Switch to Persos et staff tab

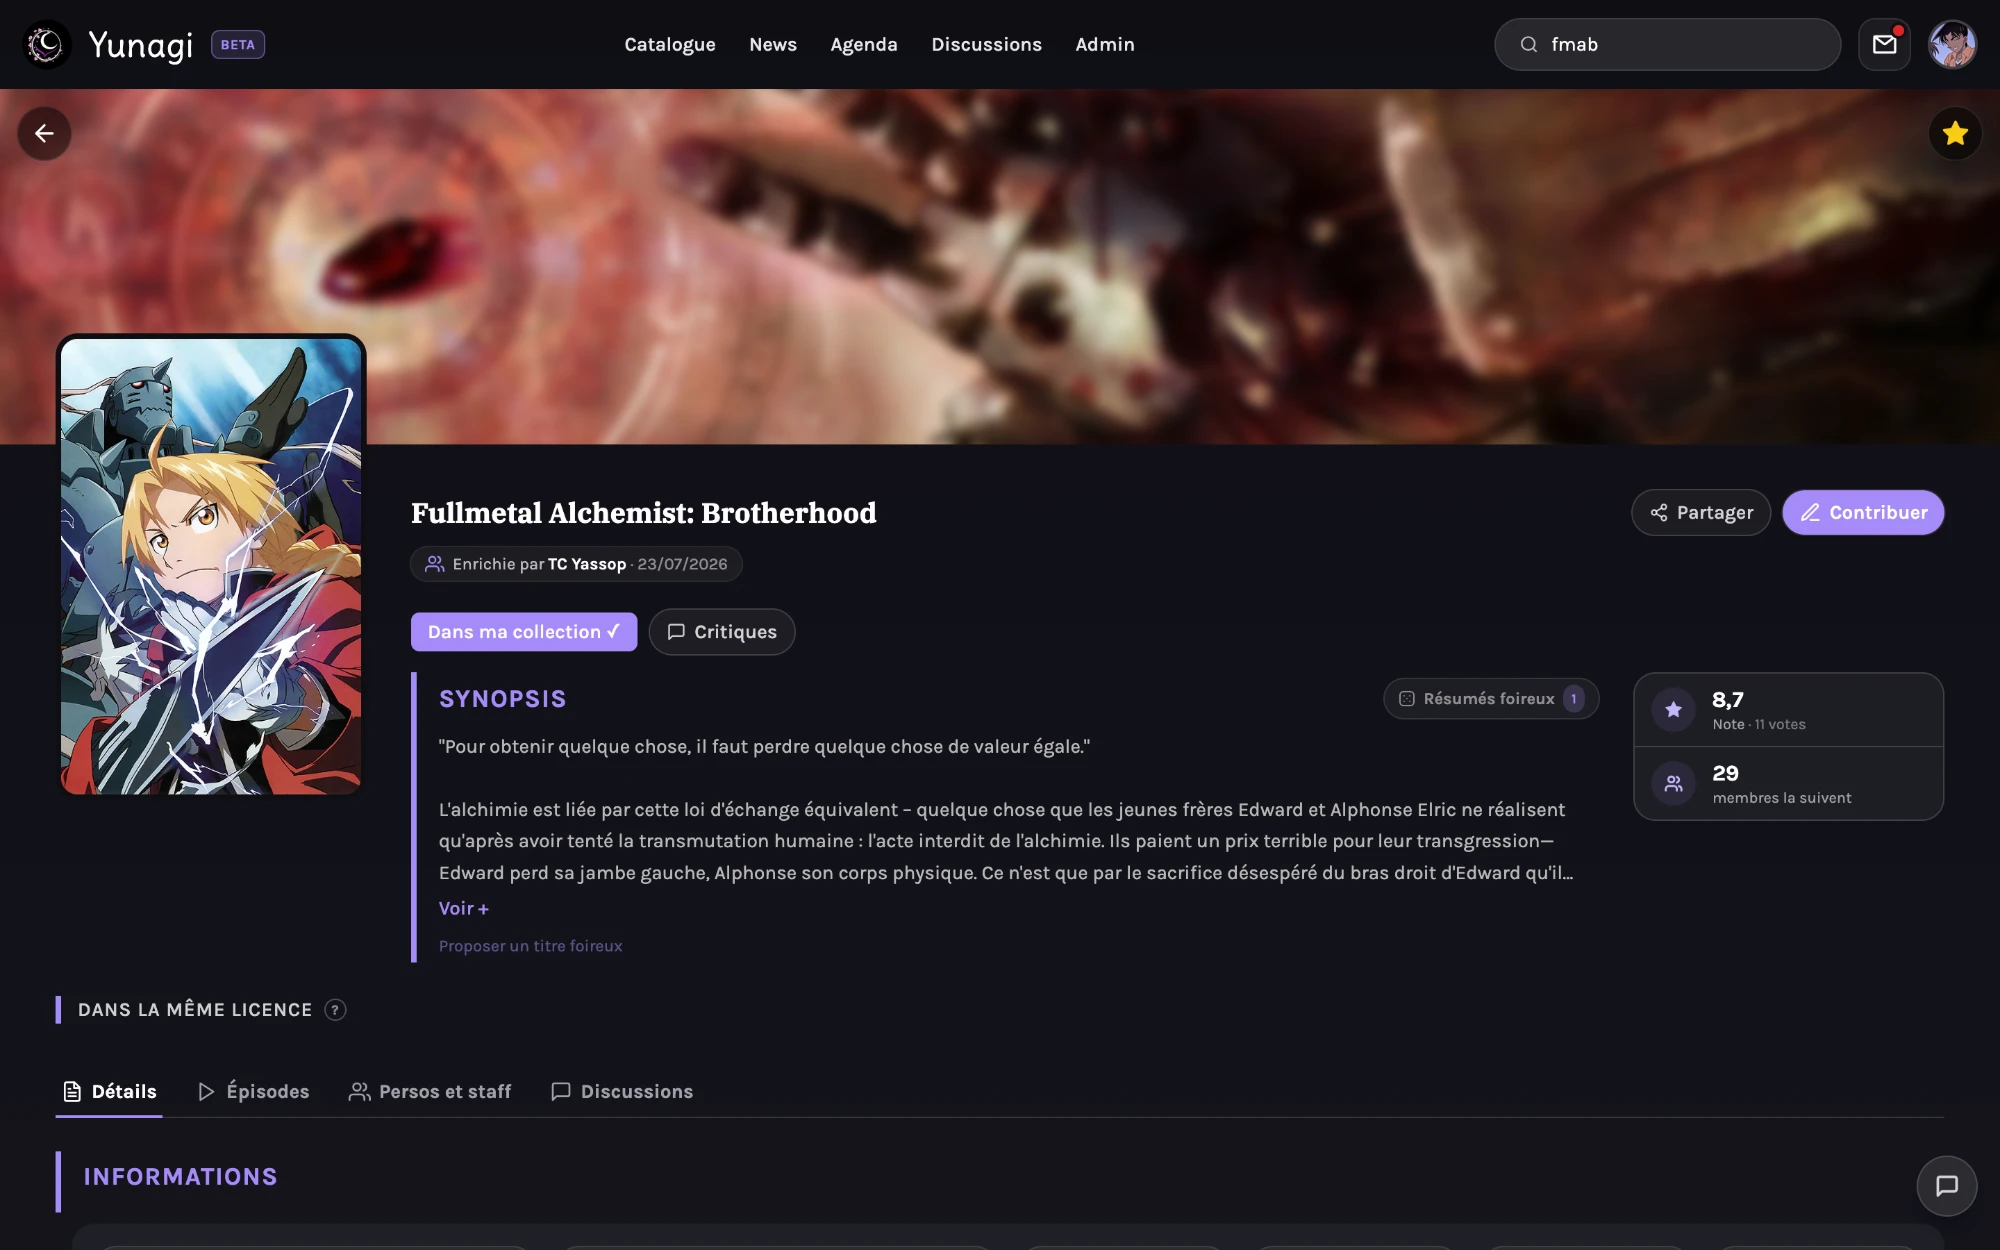click(430, 1091)
